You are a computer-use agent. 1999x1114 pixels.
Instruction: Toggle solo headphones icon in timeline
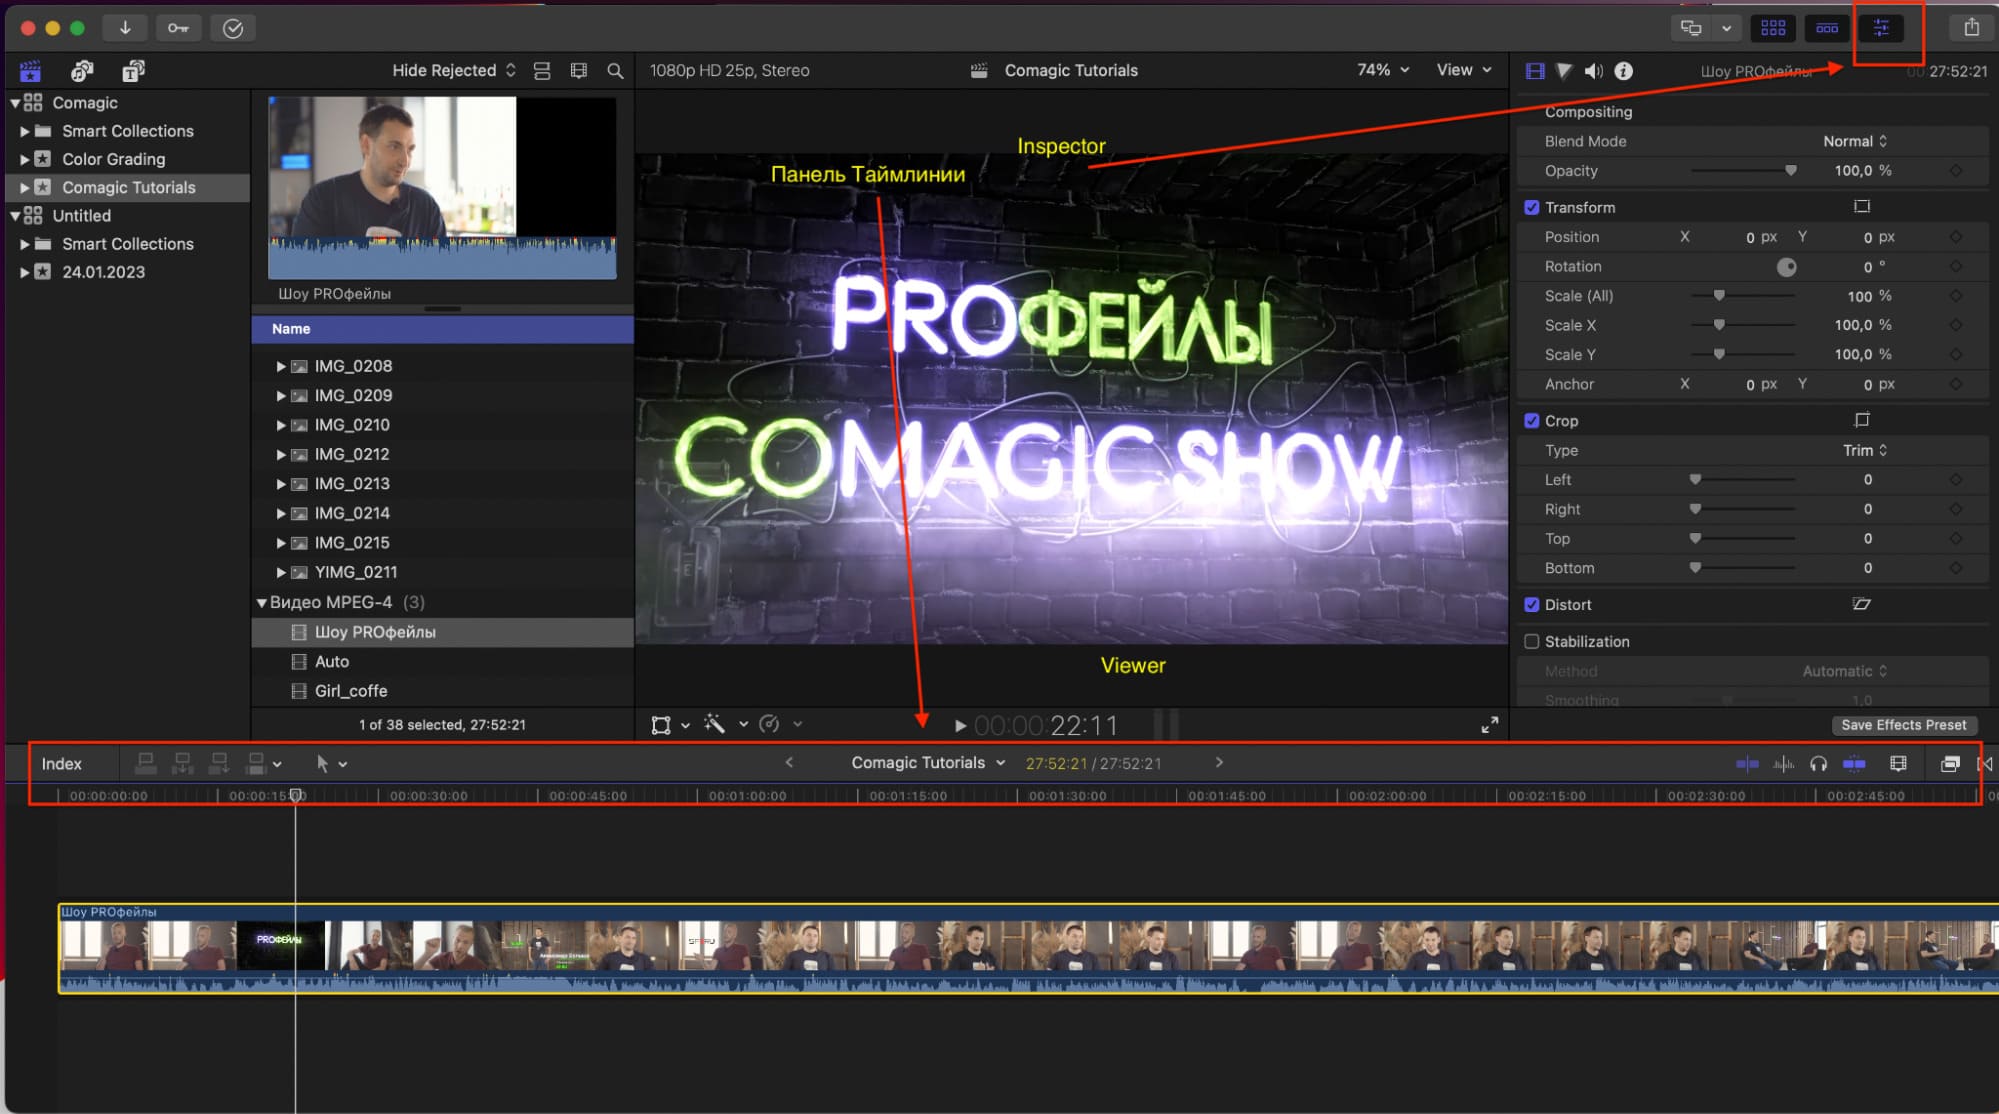coord(1818,764)
